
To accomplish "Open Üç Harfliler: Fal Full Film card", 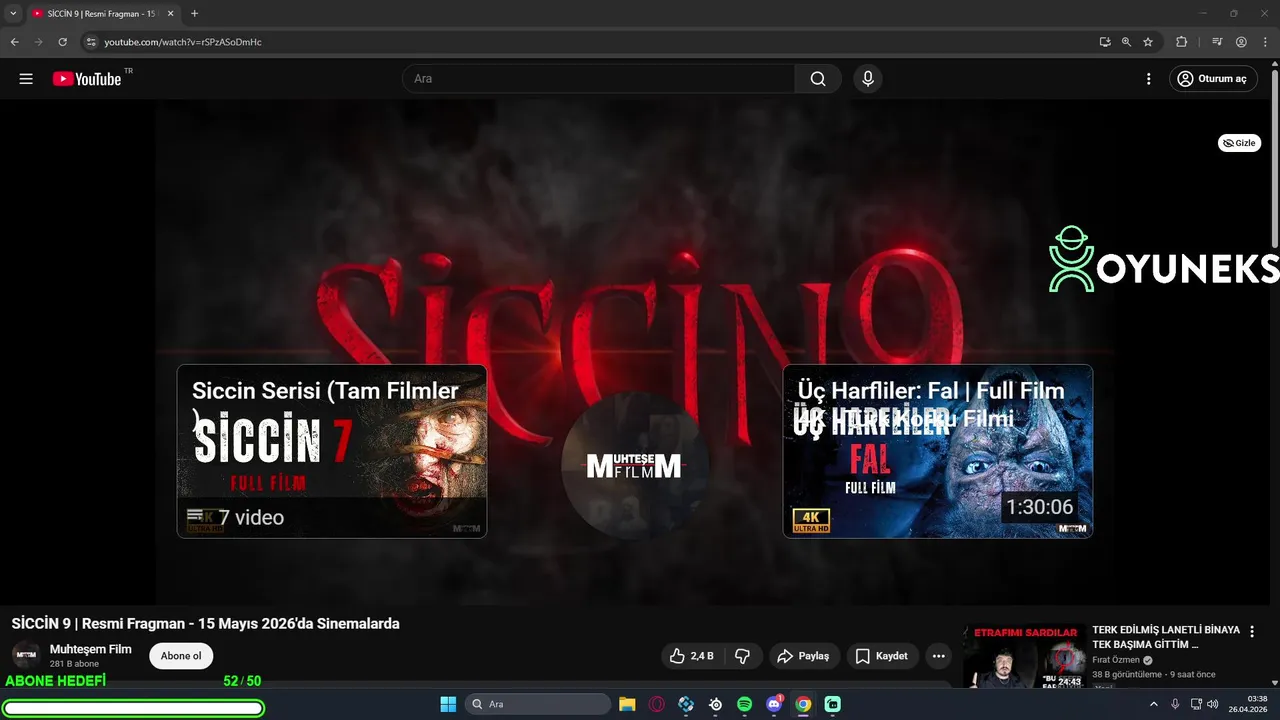I will pos(938,451).
